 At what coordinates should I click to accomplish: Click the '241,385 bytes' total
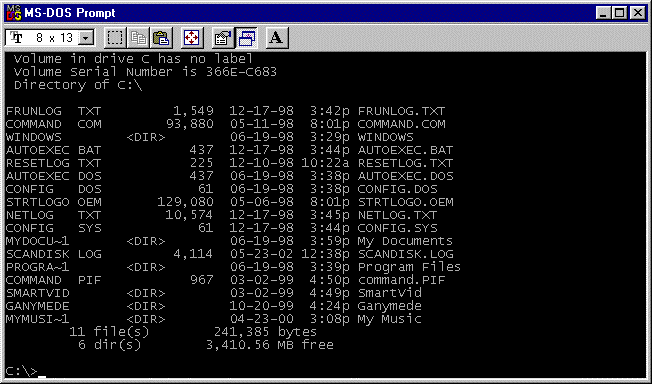pyautogui.click(x=265, y=332)
